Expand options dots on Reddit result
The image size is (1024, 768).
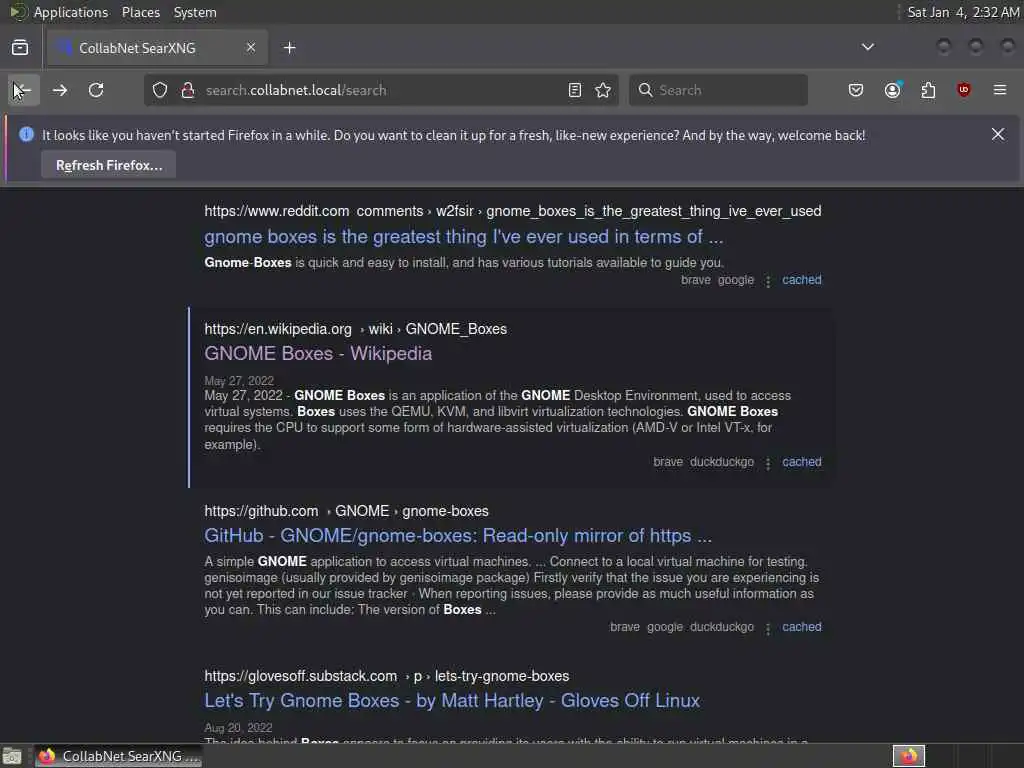768,281
